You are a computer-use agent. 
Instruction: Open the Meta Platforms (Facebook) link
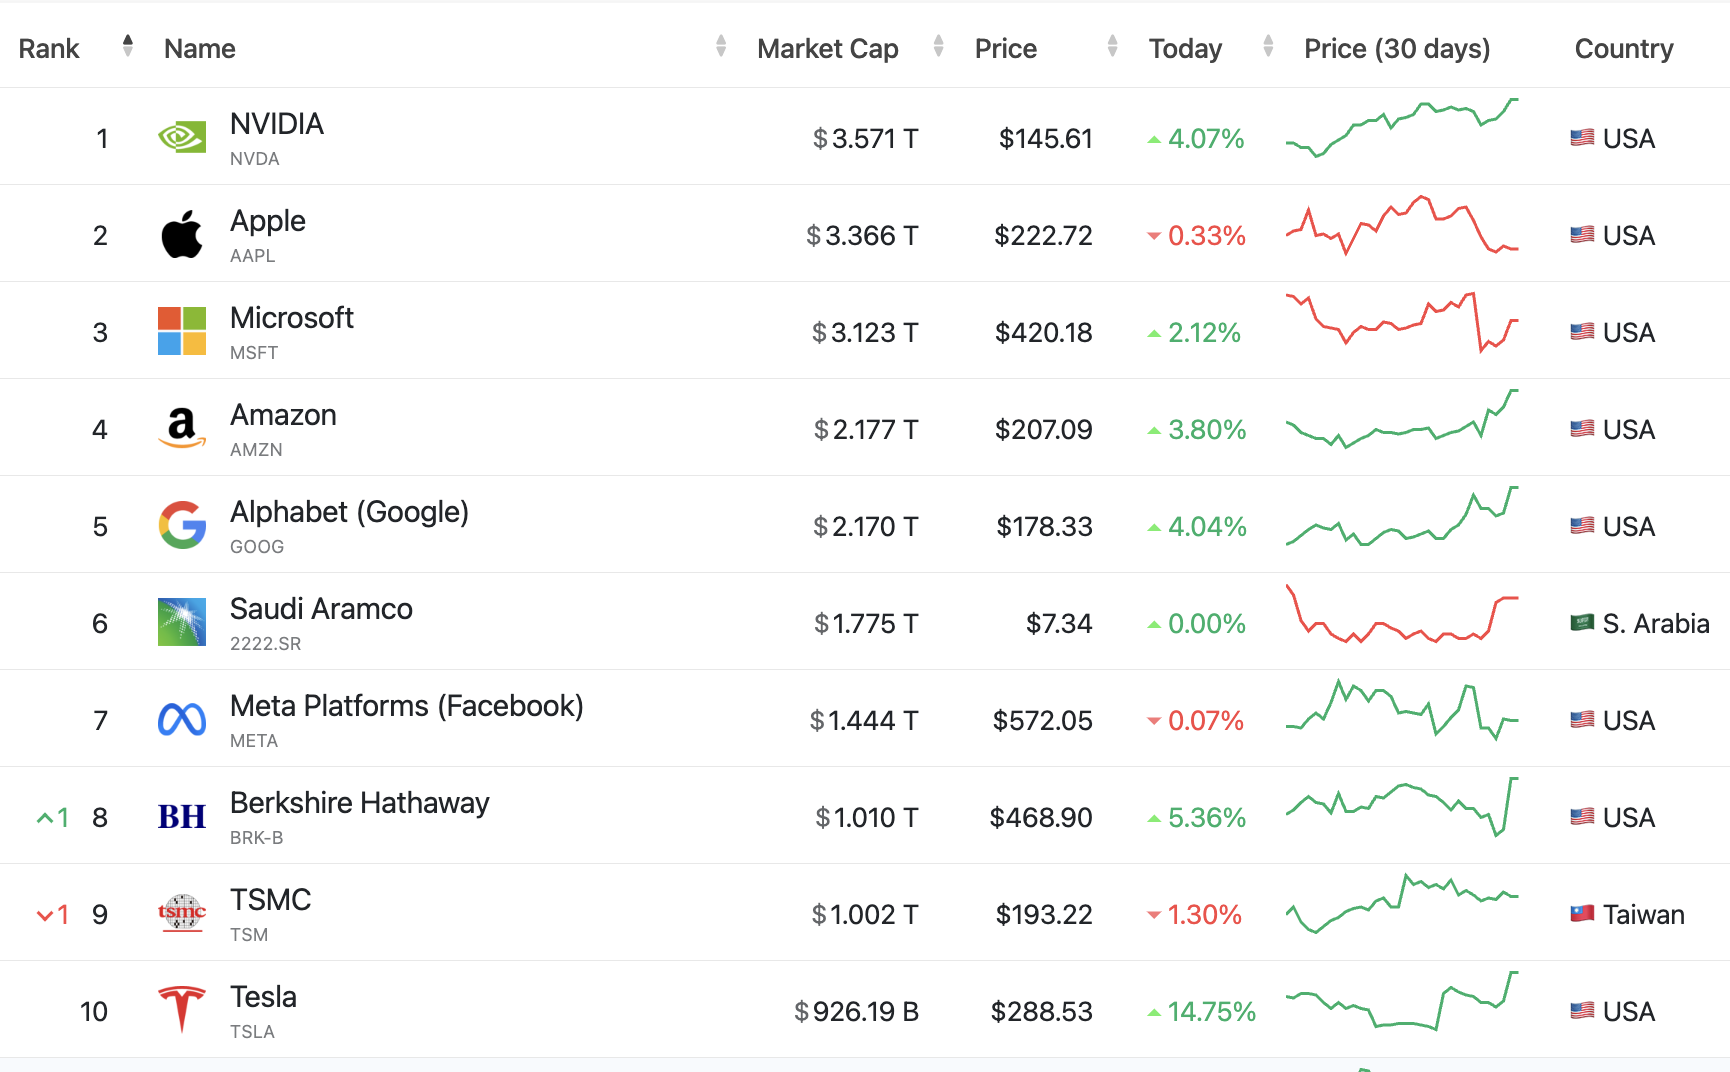click(x=406, y=706)
